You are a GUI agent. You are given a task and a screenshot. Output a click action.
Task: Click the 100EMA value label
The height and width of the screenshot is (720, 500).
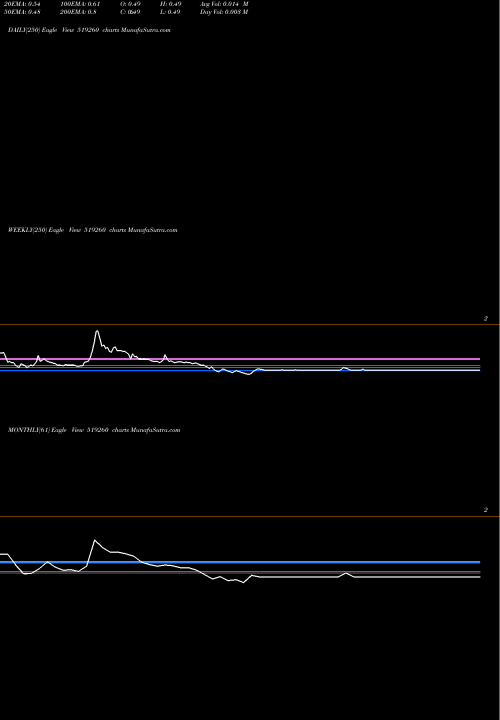click(x=80, y=4)
